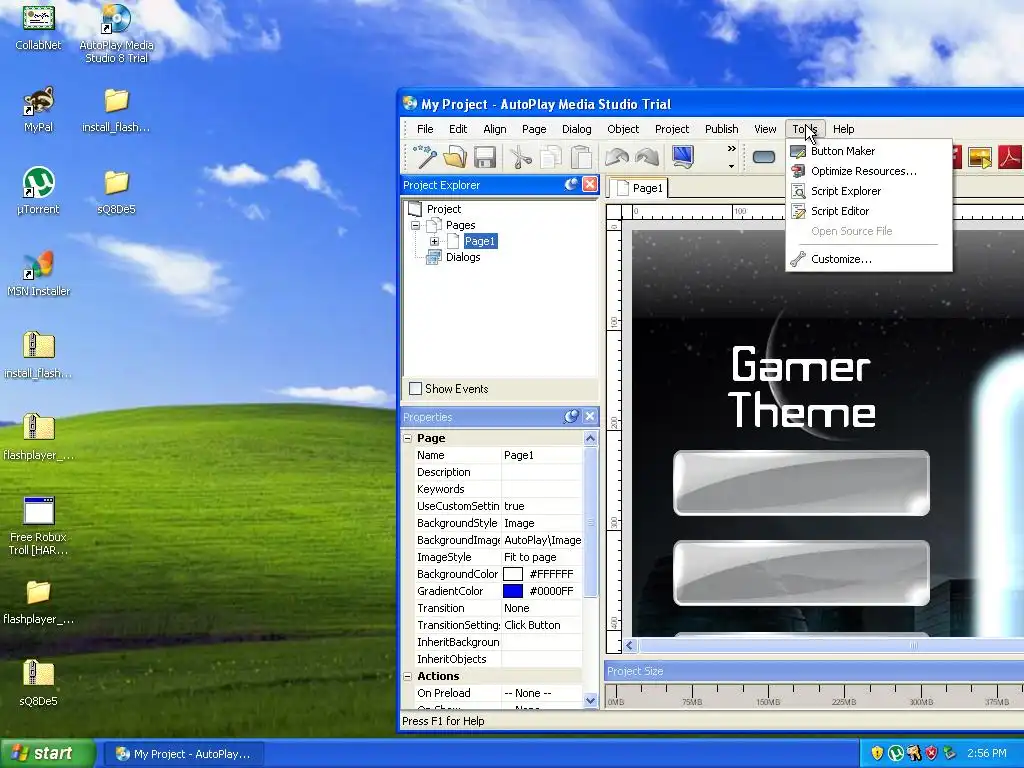
Task: Open the Object menu
Action: coord(623,129)
